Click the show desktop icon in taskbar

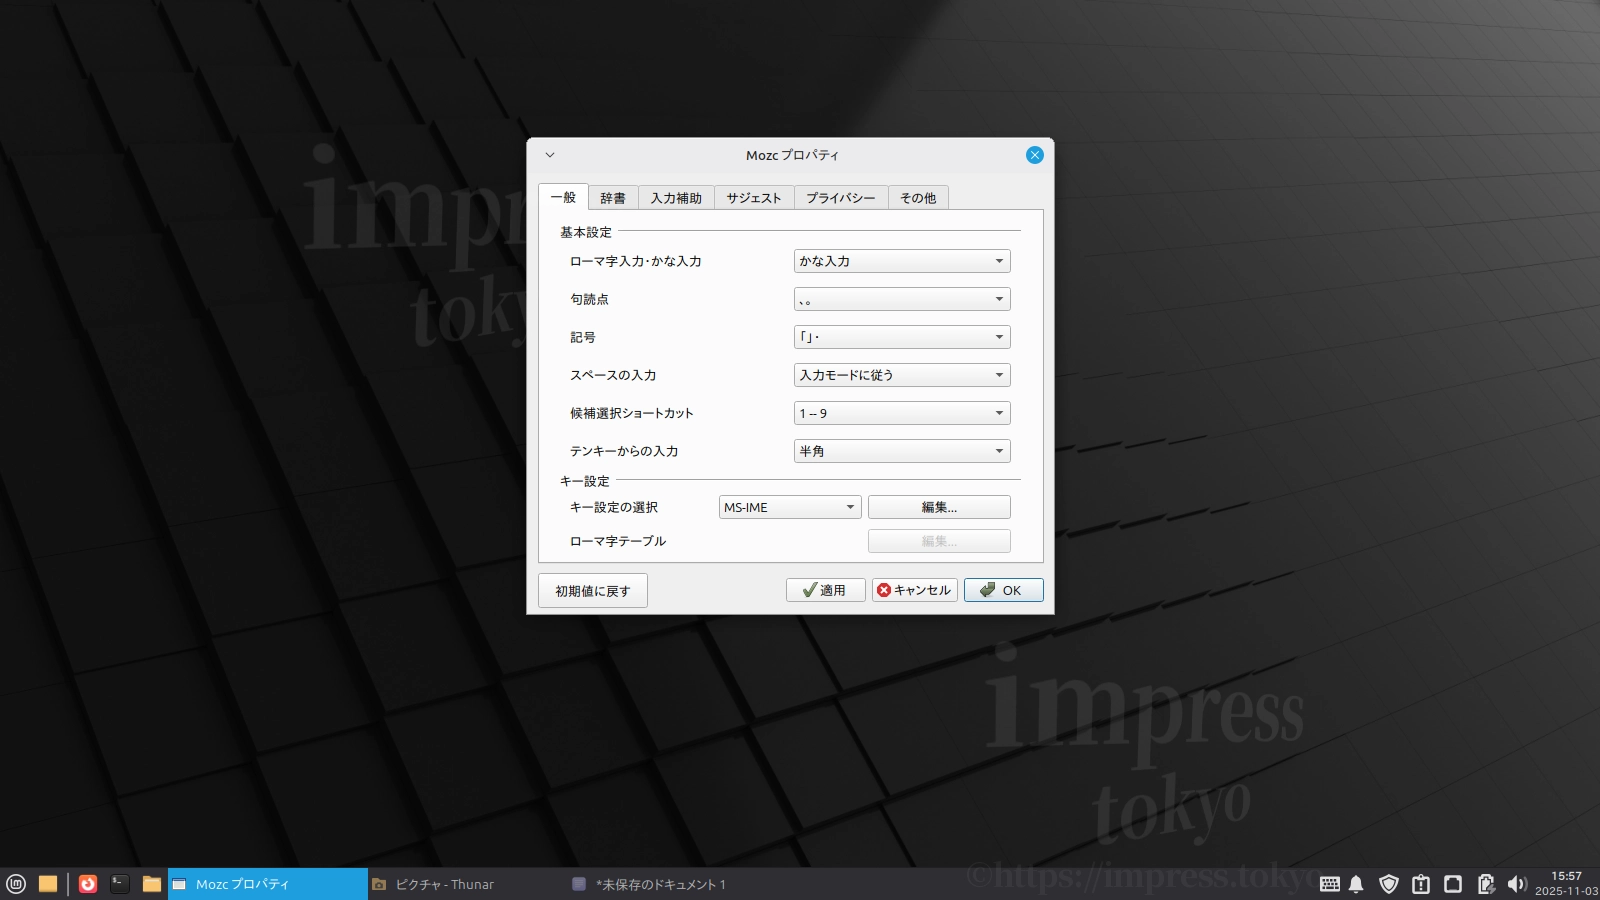[x=48, y=884]
